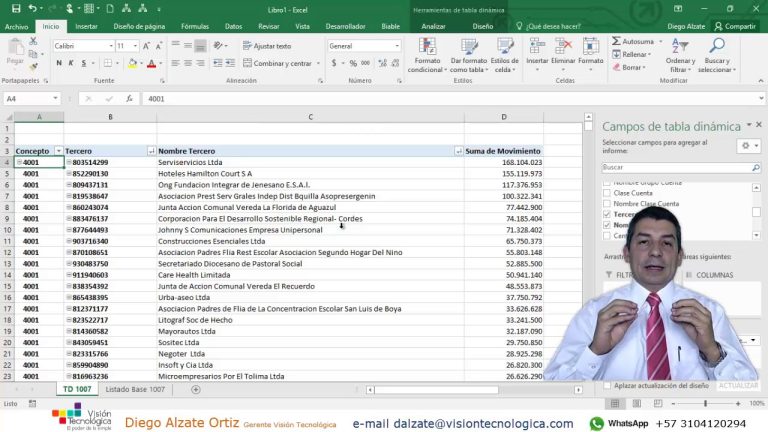This screenshot has height=432, width=768.
Task: Switch to Listado Base 1007 sheet
Action: 136,389
